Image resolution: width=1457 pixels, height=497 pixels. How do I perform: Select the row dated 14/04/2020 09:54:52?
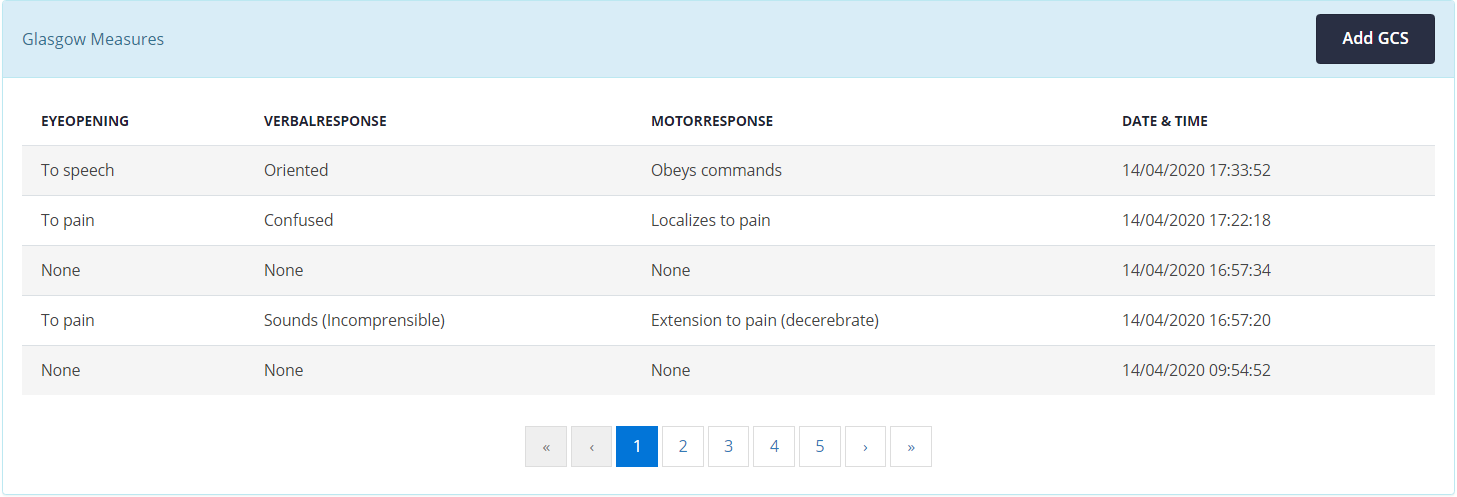(x=728, y=370)
